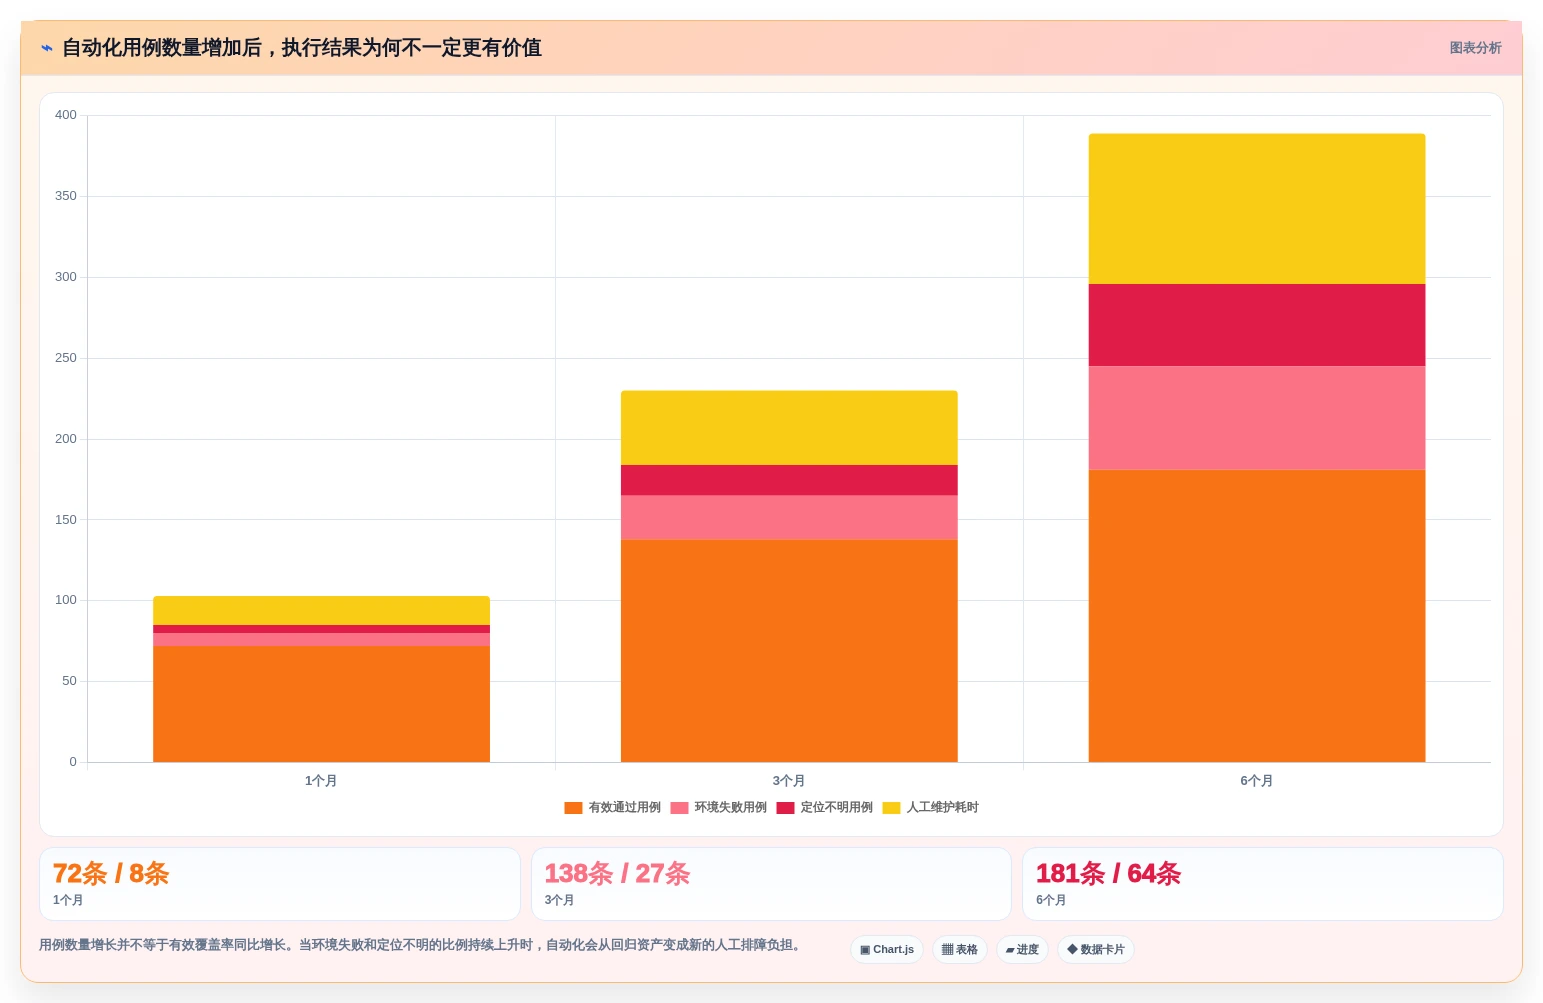Click the 6个月 x-axis label
The height and width of the screenshot is (1003, 1543).
click(1257, 781)
